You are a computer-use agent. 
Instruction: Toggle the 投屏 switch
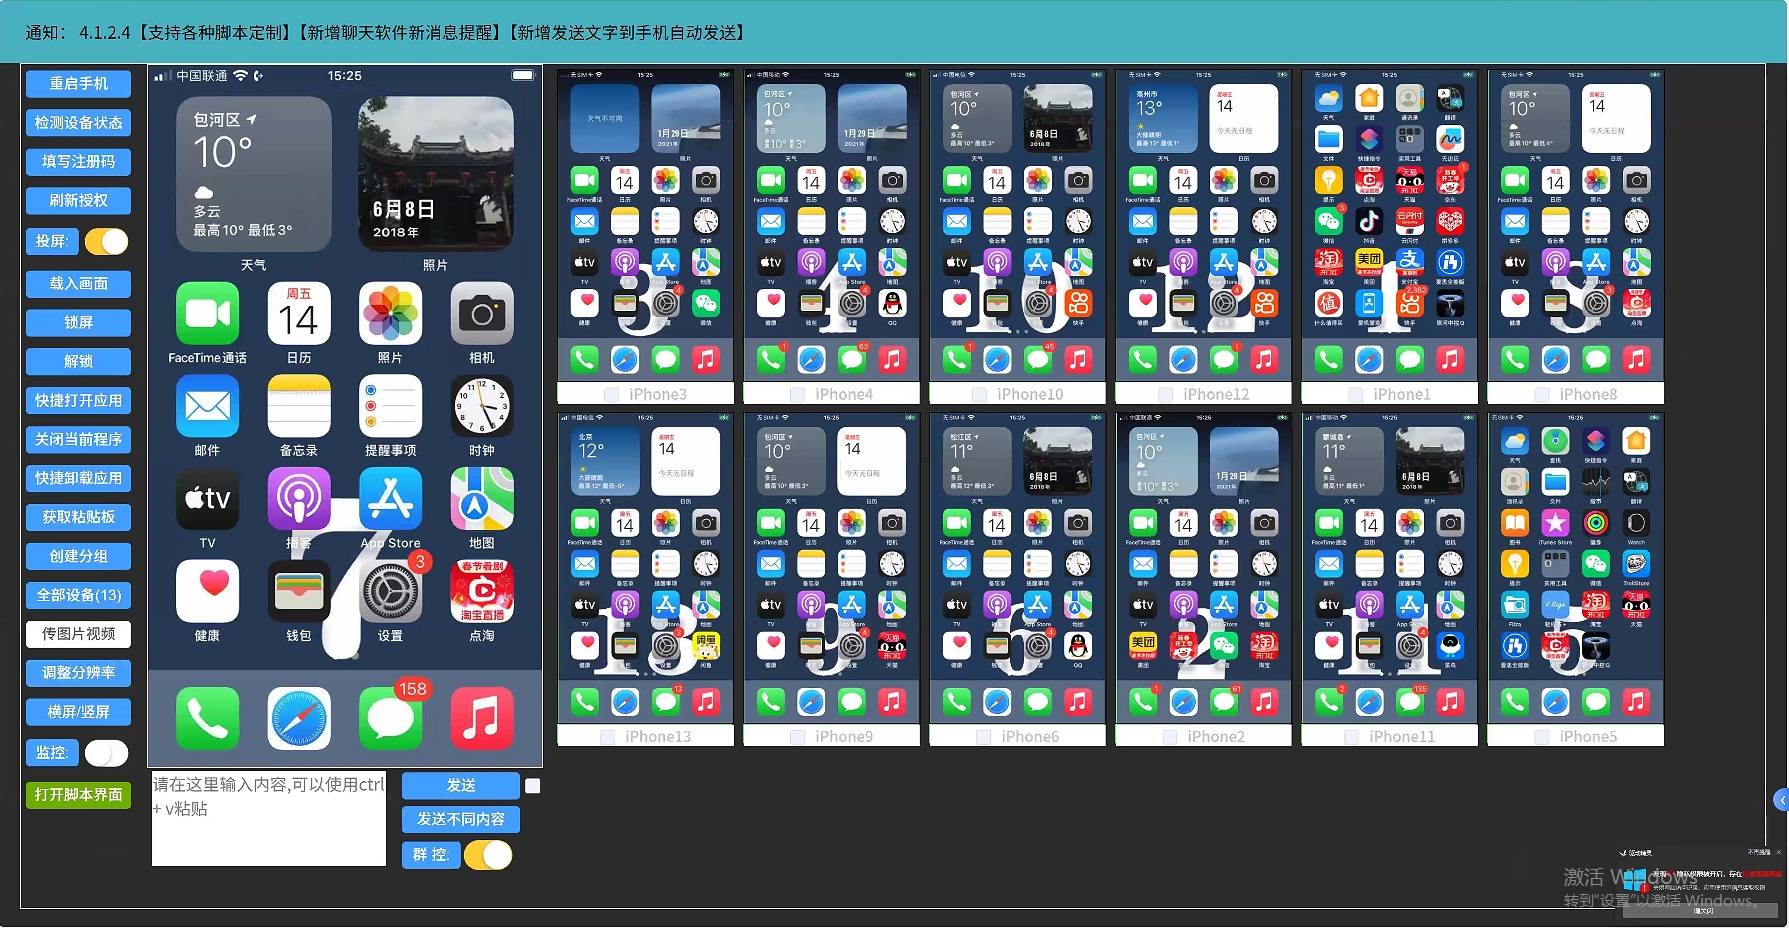[x=106, y=241]
